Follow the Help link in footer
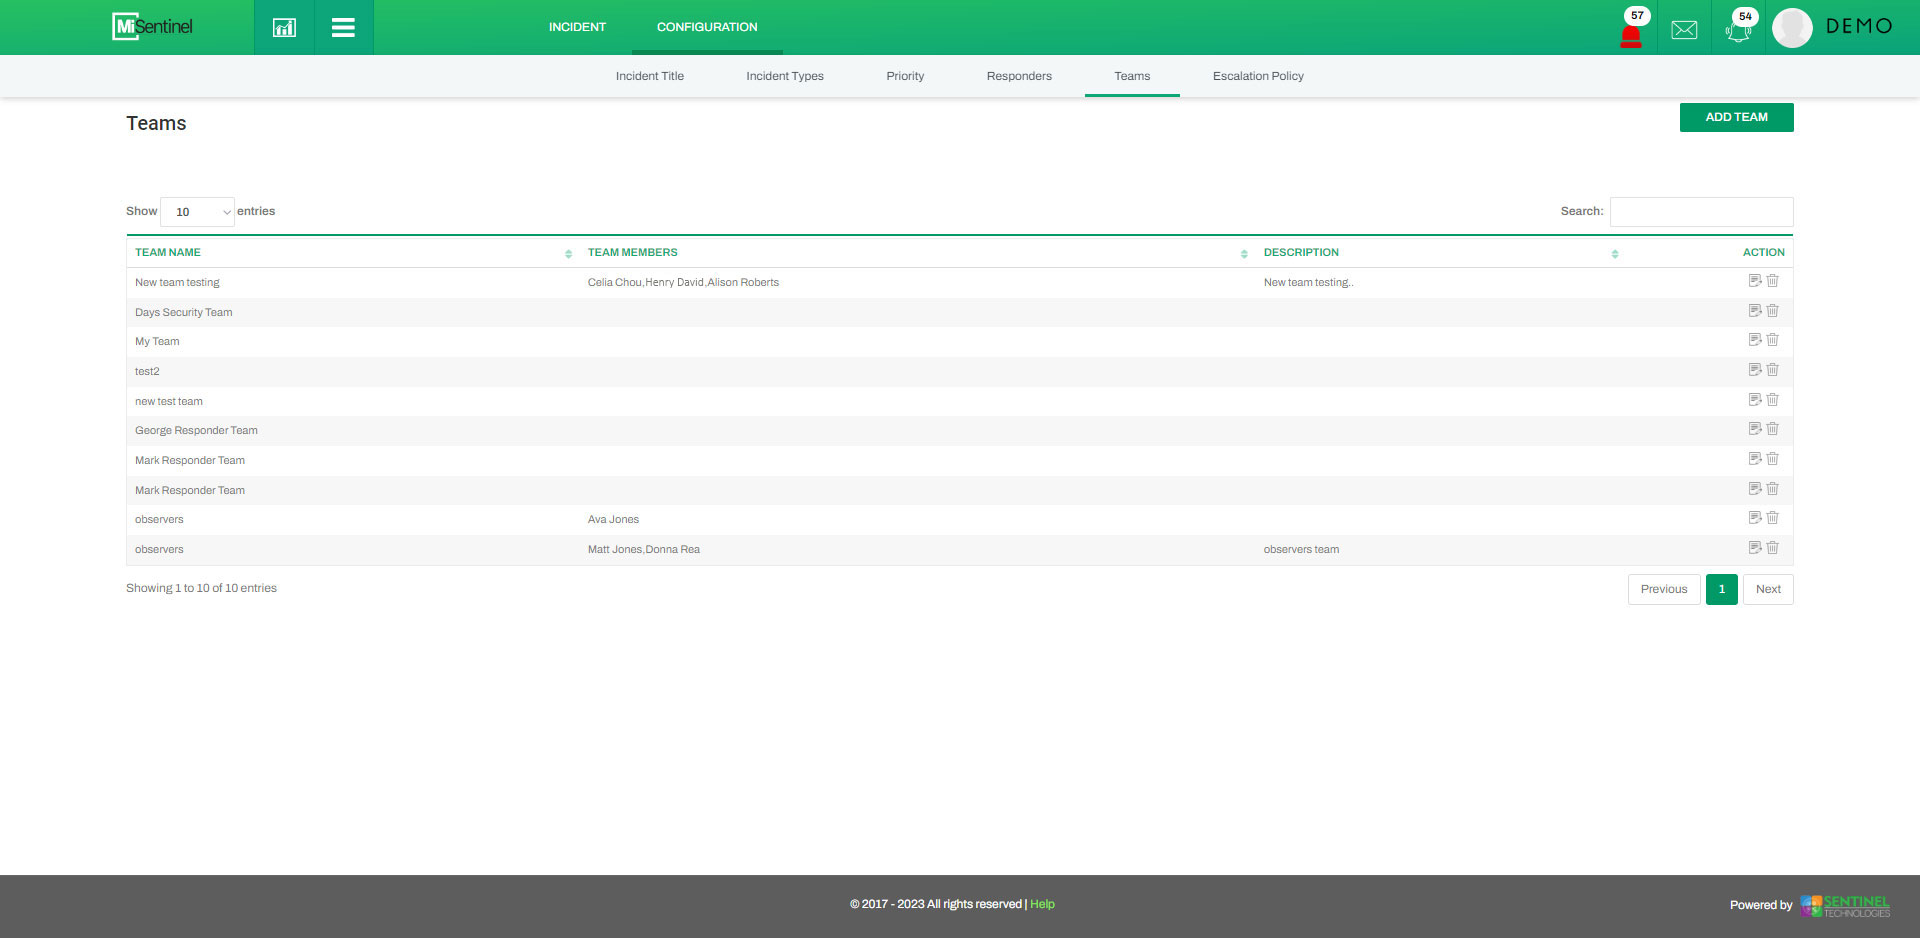 point(1042,904)
